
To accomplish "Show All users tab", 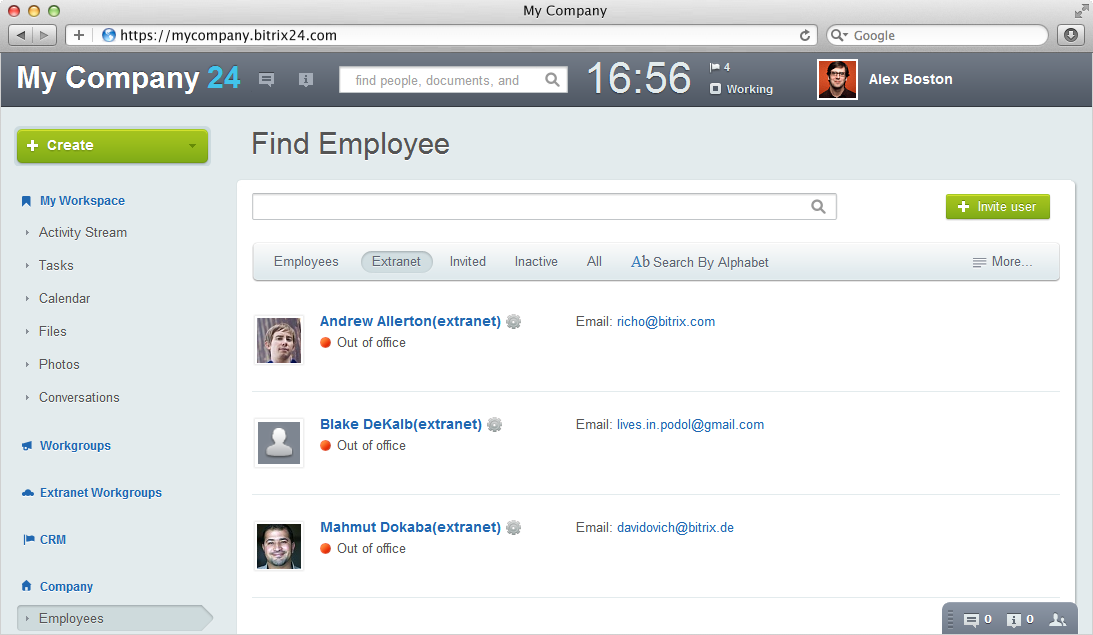I will click(594, 261).
